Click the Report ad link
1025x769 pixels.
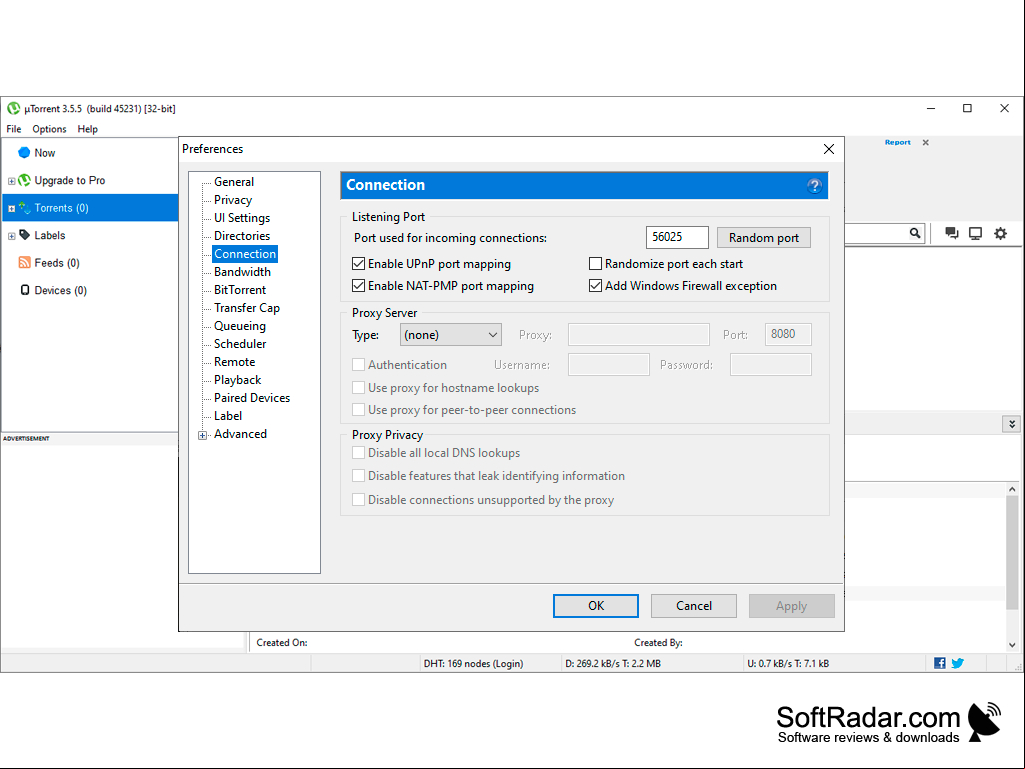point(898,142)
